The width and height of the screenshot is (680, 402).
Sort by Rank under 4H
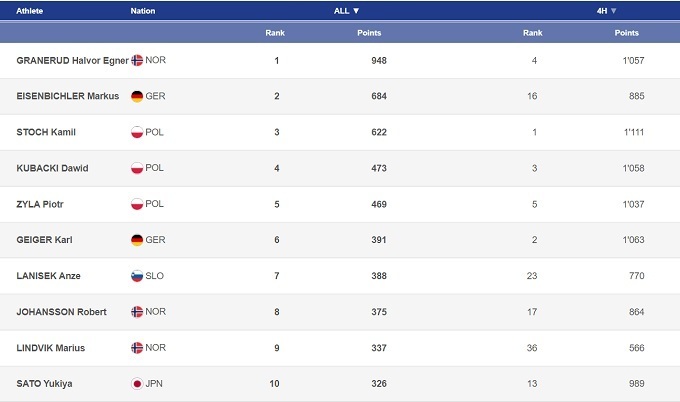[x=533, y=33]
